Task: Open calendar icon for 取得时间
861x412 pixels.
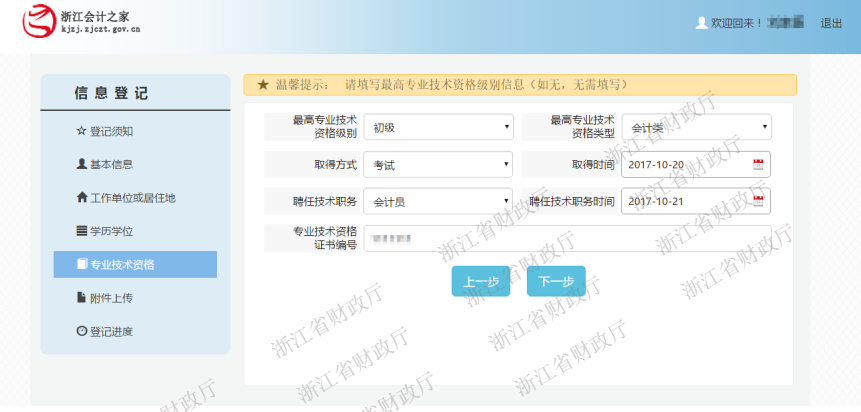Action: 758,164
